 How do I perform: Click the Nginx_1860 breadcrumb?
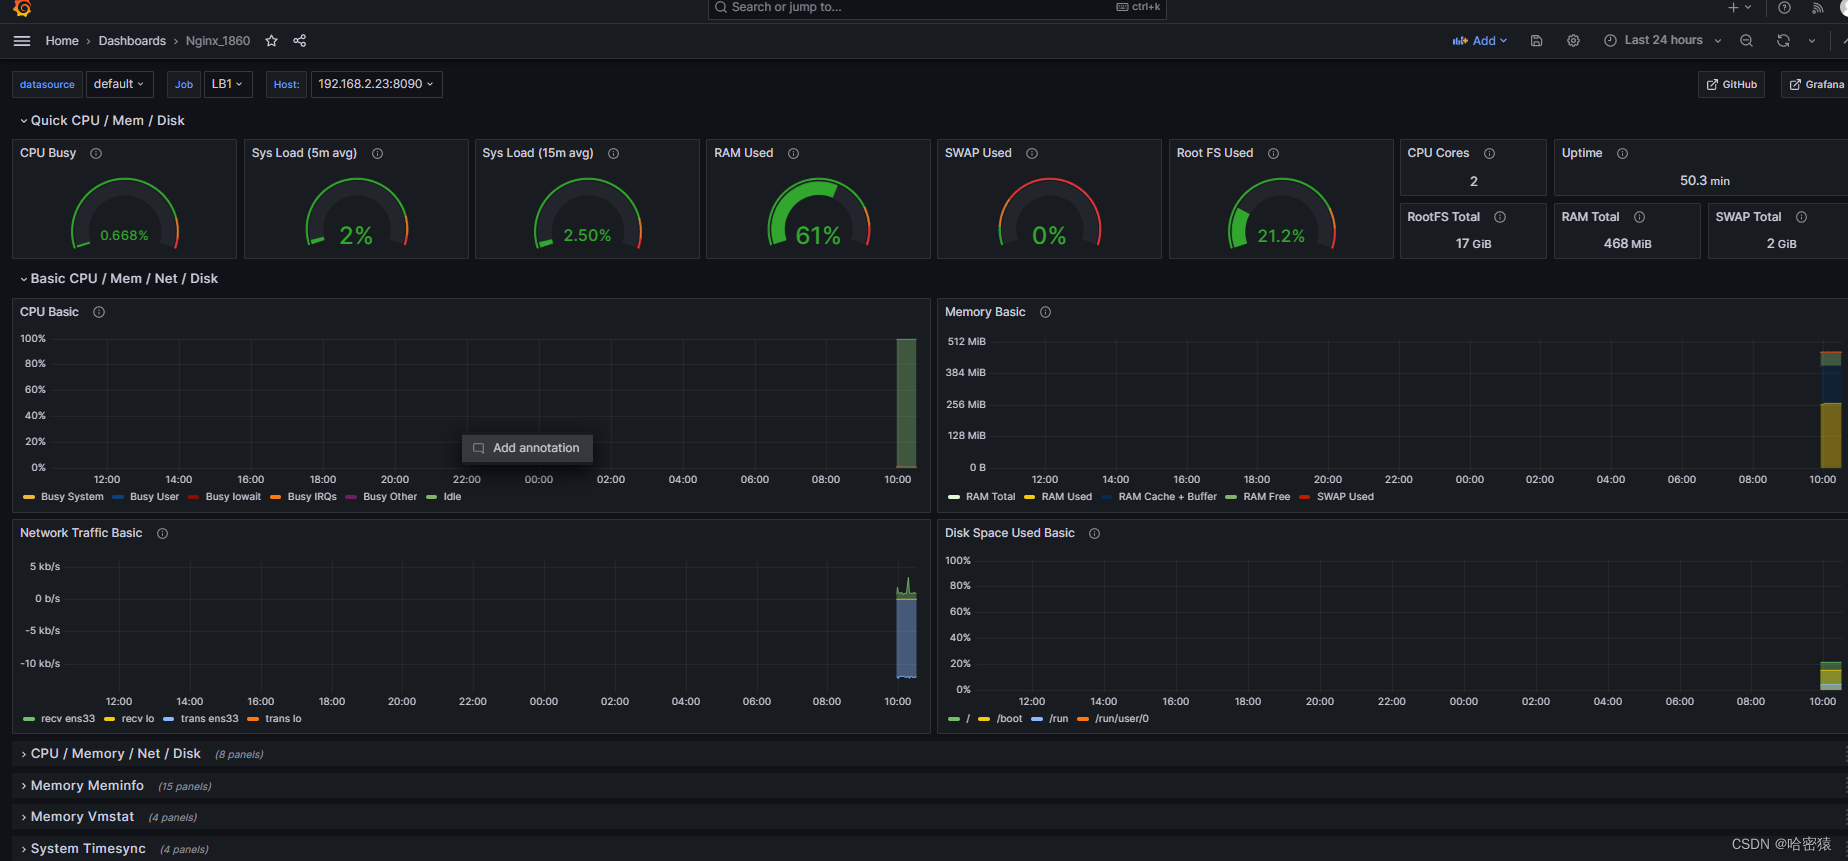click(x=218, y=41)
